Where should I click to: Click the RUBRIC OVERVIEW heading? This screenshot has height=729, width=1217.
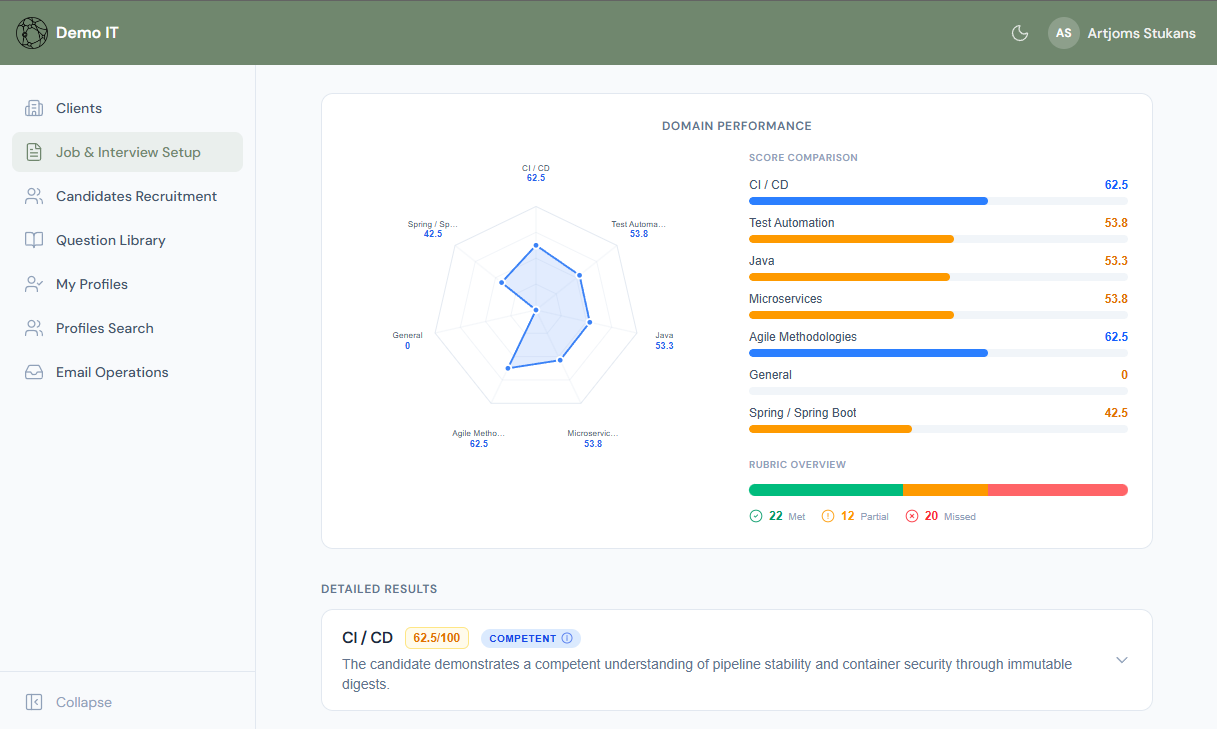click(x=797, y=465)
